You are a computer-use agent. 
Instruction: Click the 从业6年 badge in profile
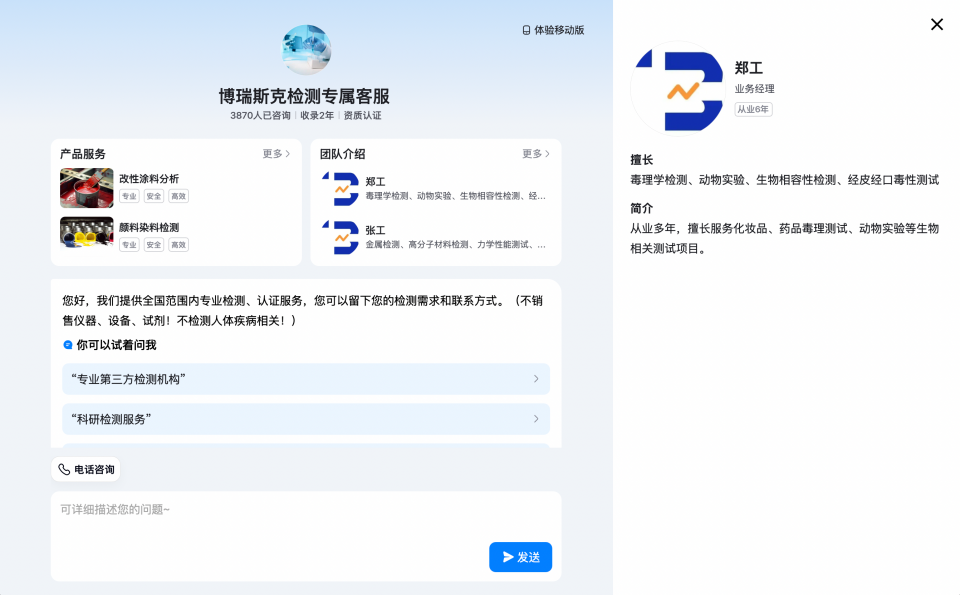click(753, 109)
